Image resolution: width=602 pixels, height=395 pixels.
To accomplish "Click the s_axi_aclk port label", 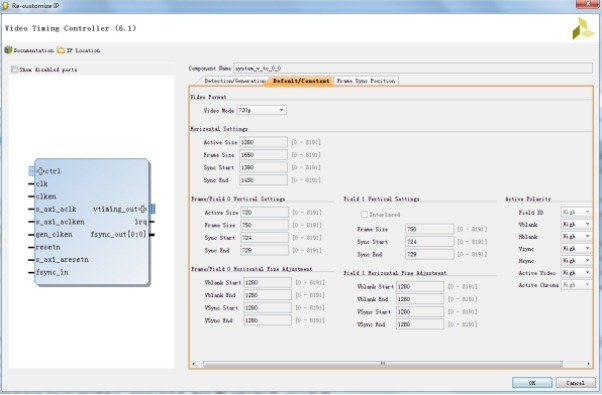I will [x=56, y=209].
